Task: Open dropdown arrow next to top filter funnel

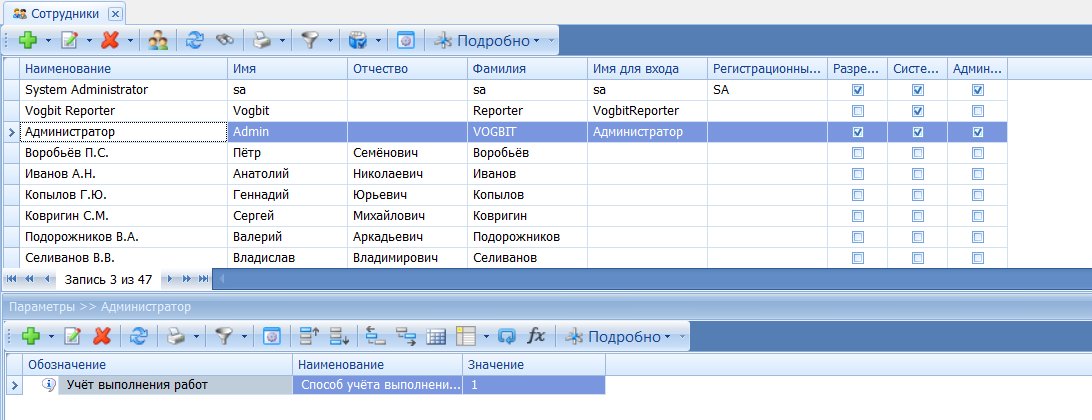Action: point(330,41)
